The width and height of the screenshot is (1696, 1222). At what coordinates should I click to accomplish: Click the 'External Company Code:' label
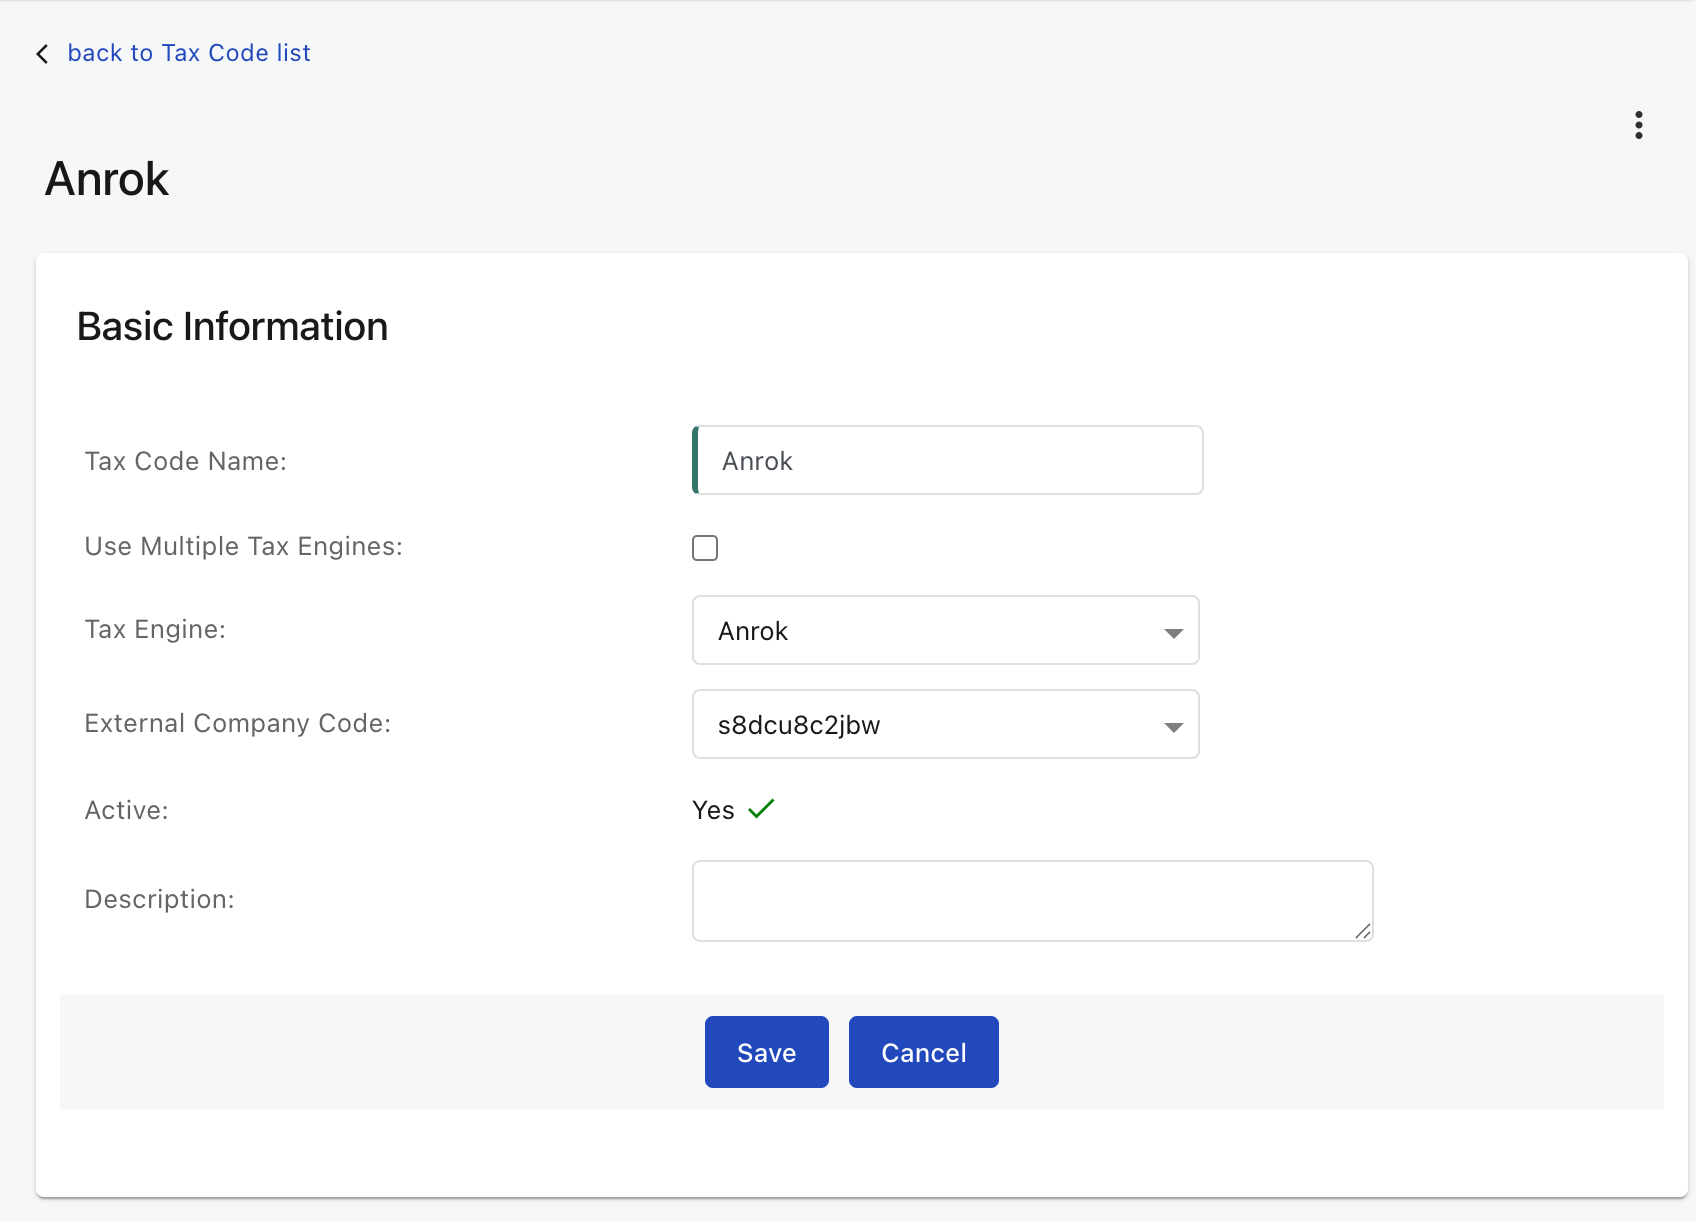[237, 723]
